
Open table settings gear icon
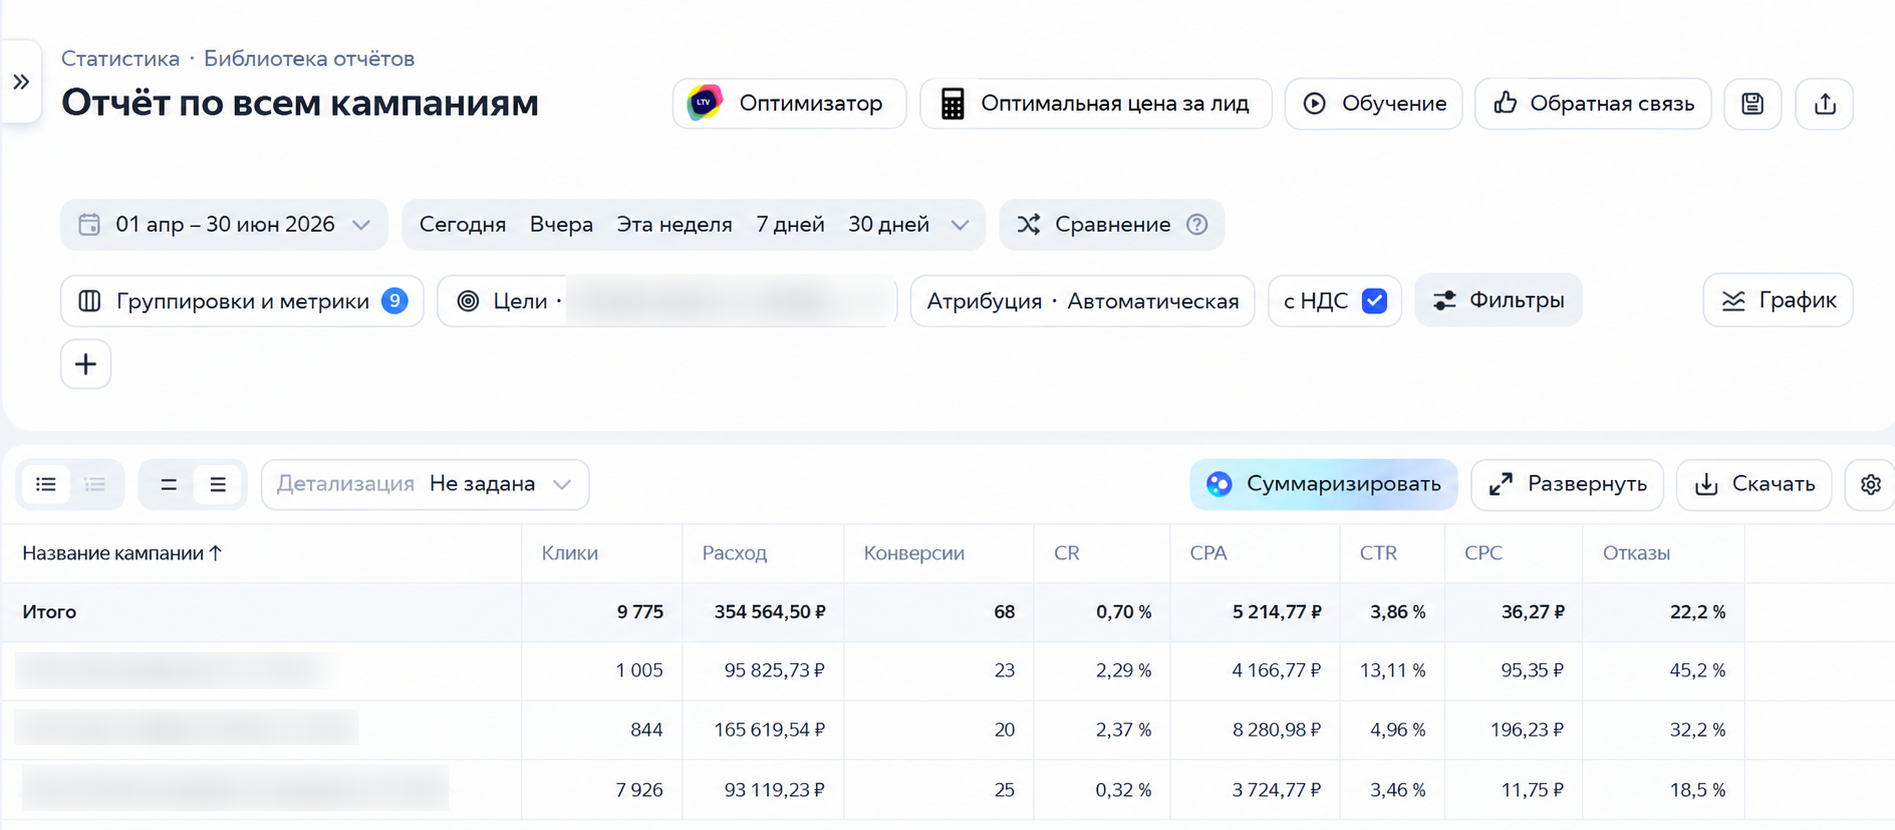click(1870, 484)
